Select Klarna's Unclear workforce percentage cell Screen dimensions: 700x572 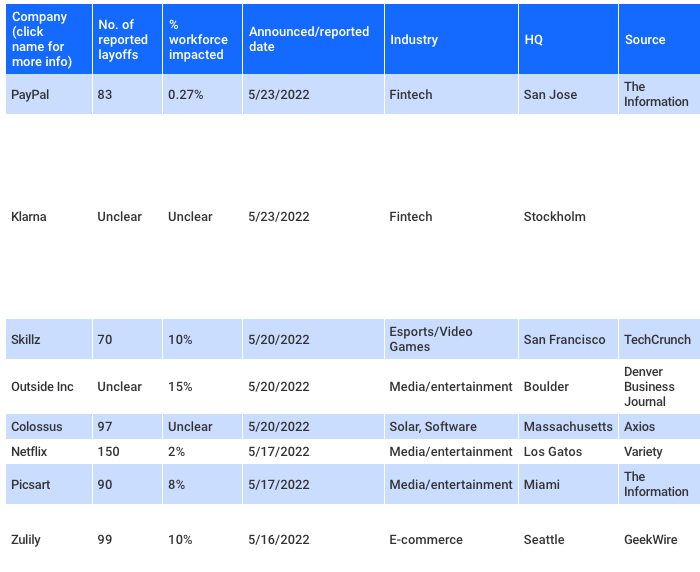point(203,217)
